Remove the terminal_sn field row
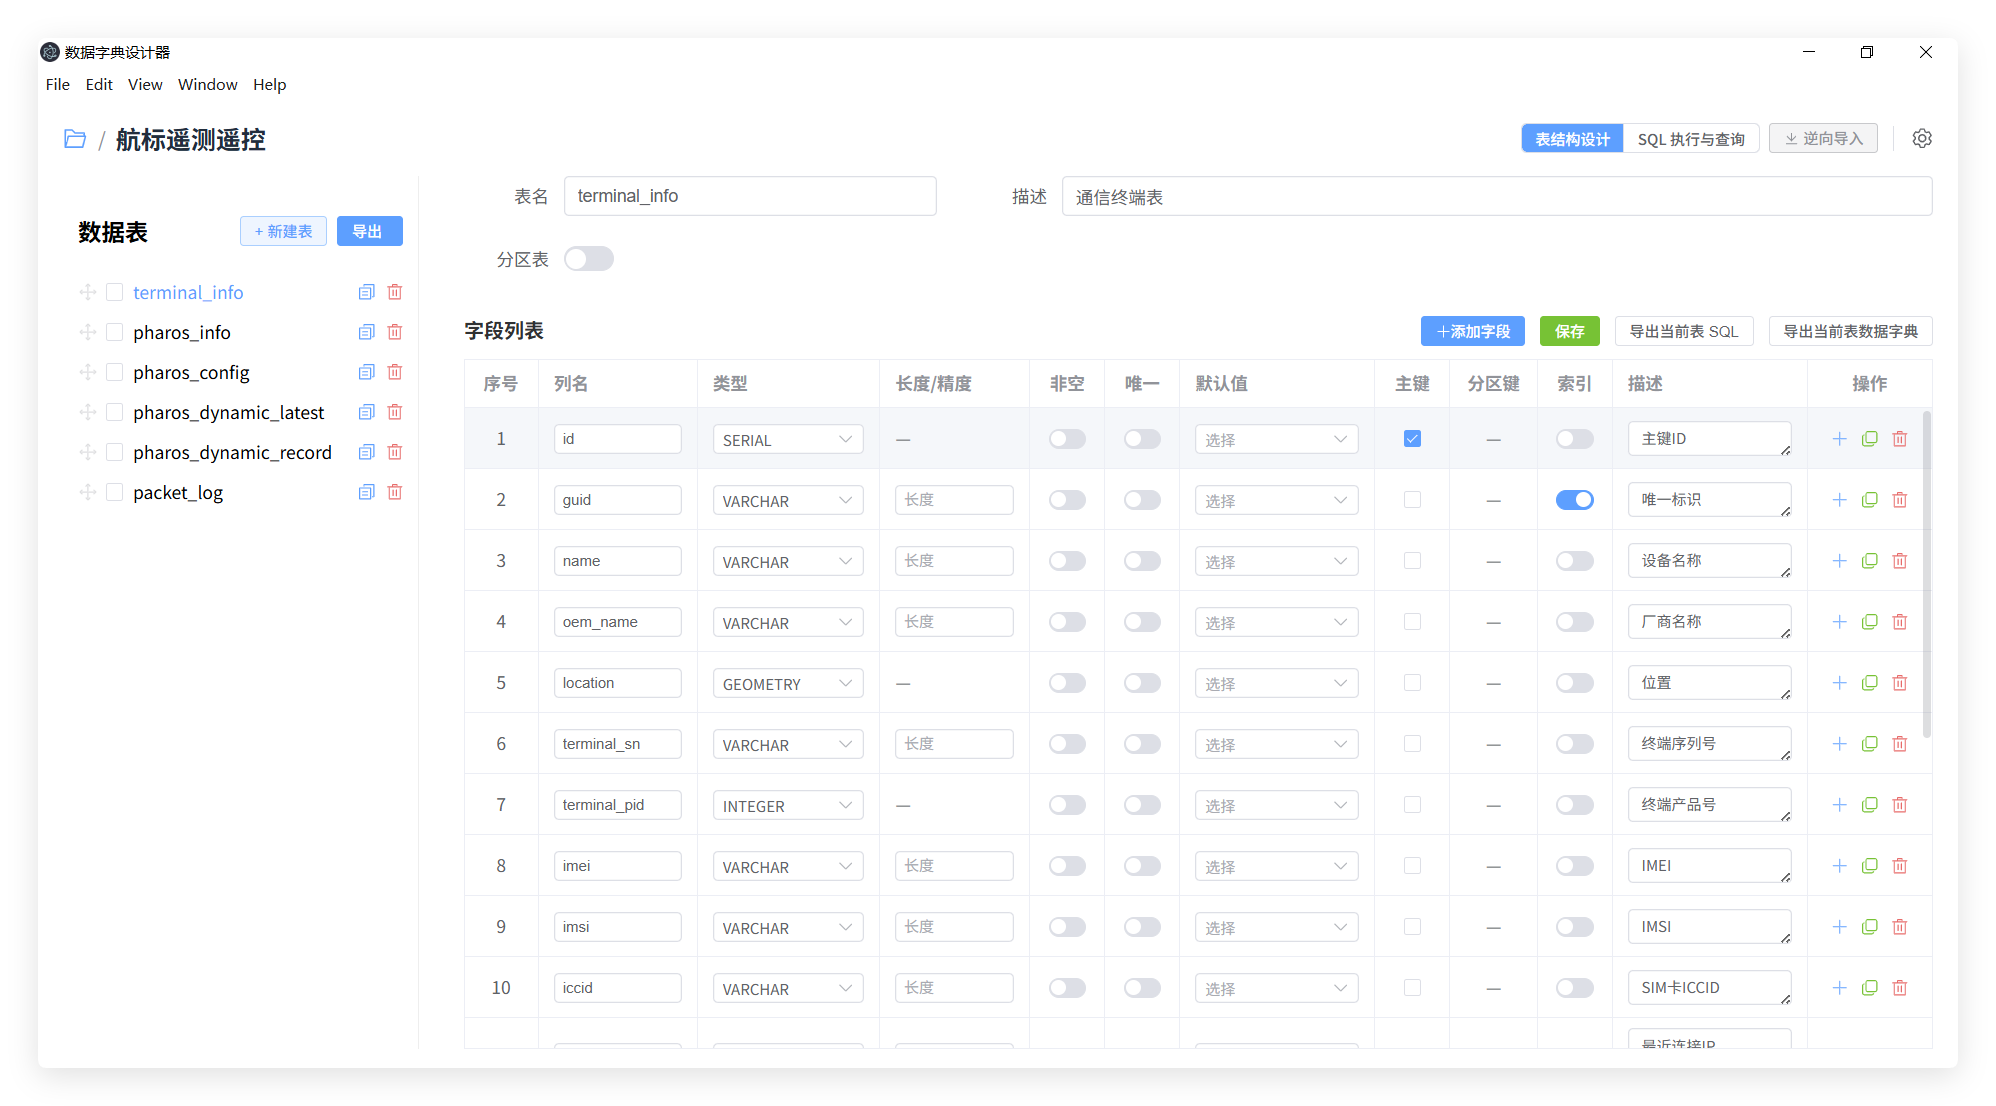 (x=1900, y=744)
